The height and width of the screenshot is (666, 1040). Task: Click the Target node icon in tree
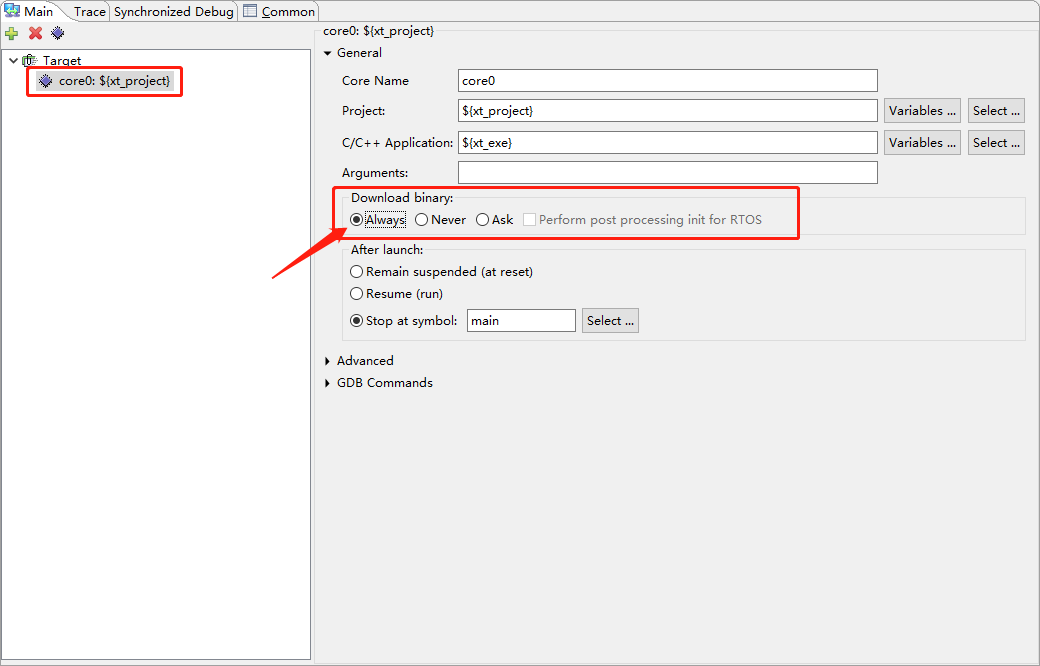[x=30, y=61]
